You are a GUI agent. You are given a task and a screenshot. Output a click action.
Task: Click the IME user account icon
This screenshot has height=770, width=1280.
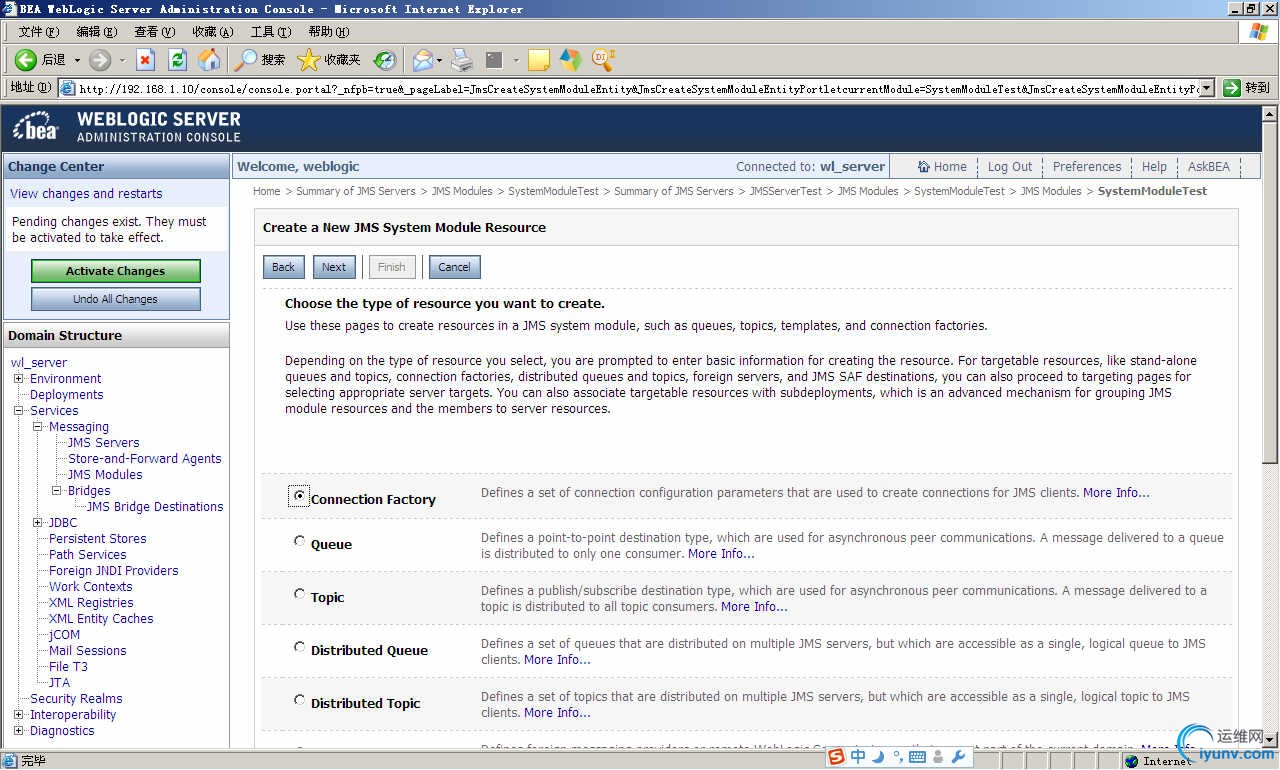939,757
